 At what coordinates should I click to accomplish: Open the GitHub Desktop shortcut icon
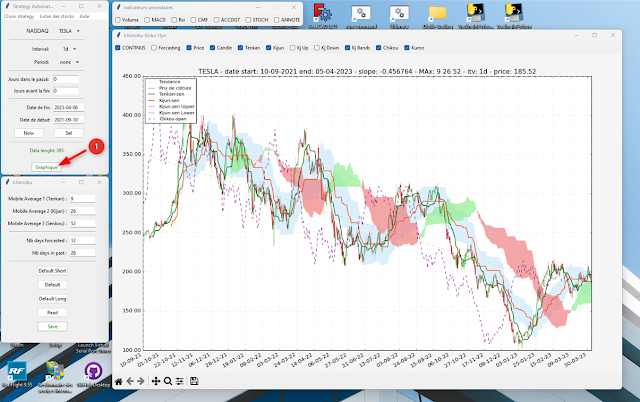pyautogui.click(x=93, y=372)
